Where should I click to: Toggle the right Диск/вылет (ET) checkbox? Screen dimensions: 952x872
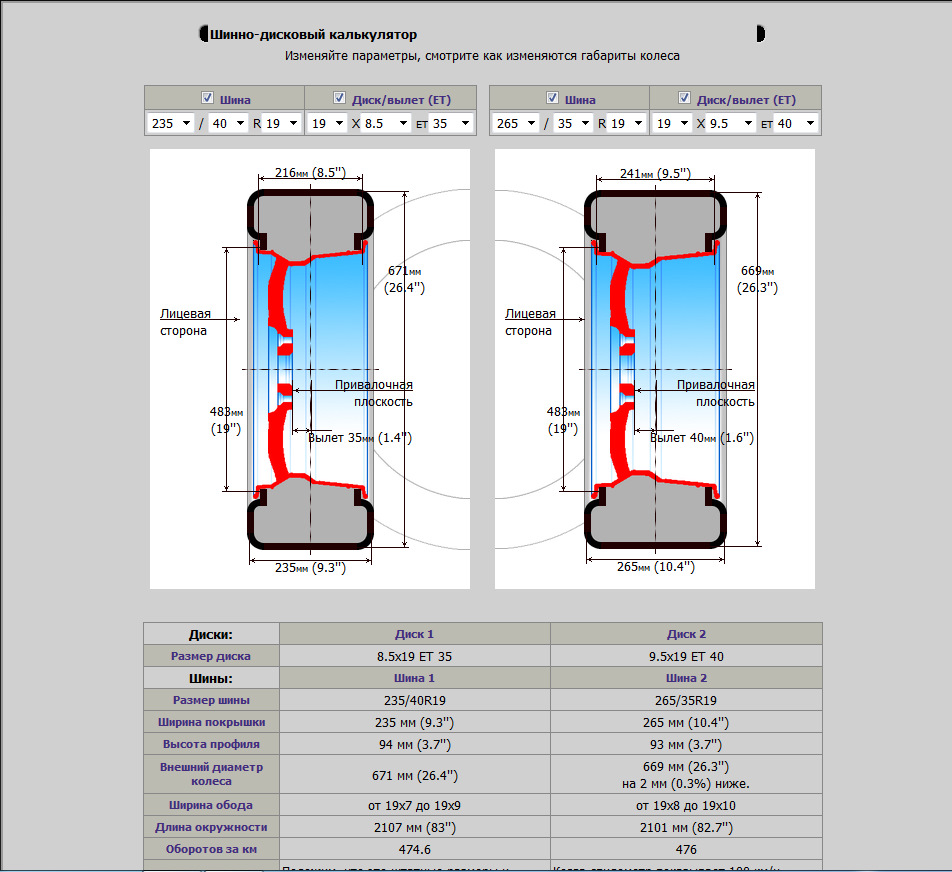tap(684, 98)
